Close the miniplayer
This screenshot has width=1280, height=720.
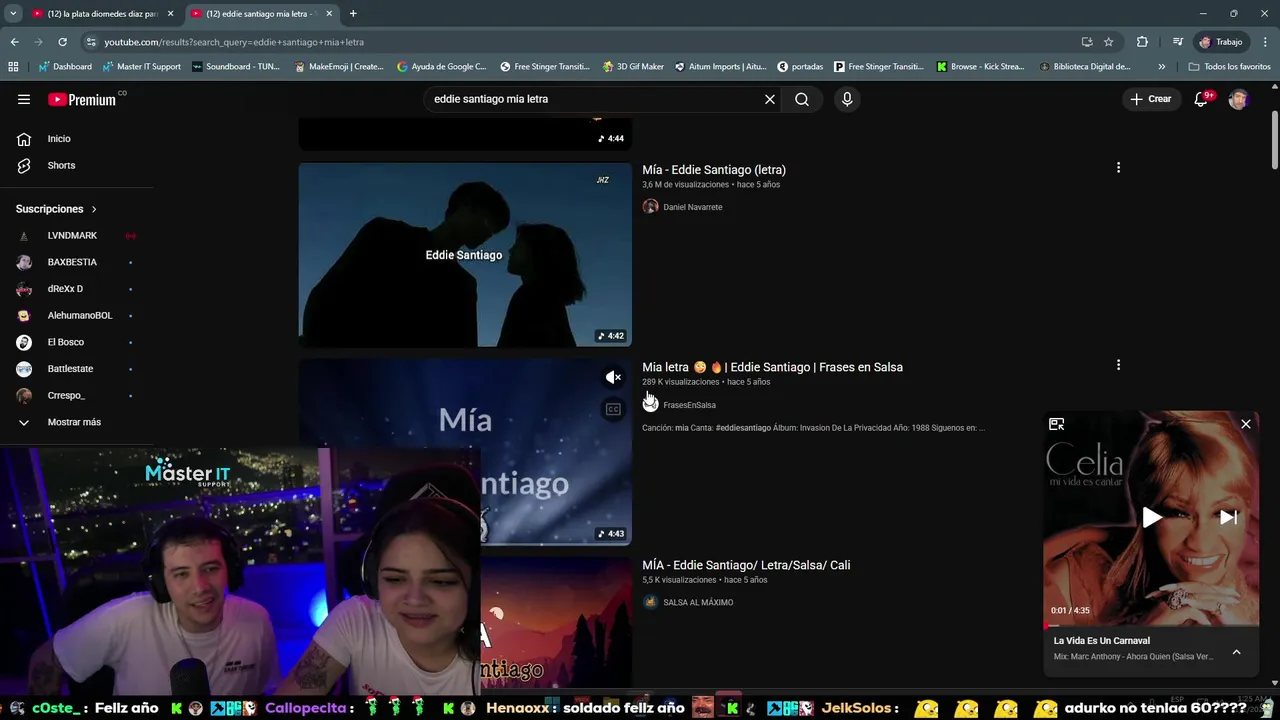(1246, 424)
